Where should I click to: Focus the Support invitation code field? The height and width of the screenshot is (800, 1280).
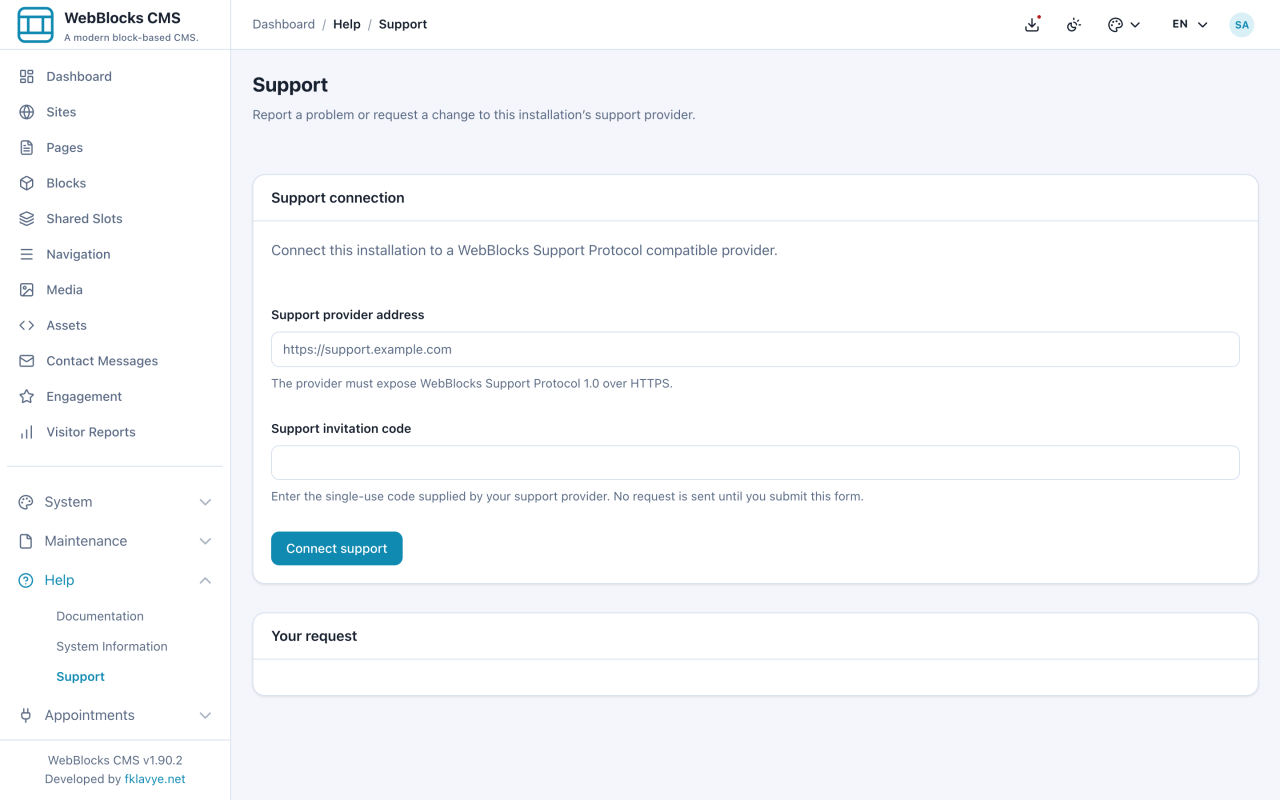755,462
